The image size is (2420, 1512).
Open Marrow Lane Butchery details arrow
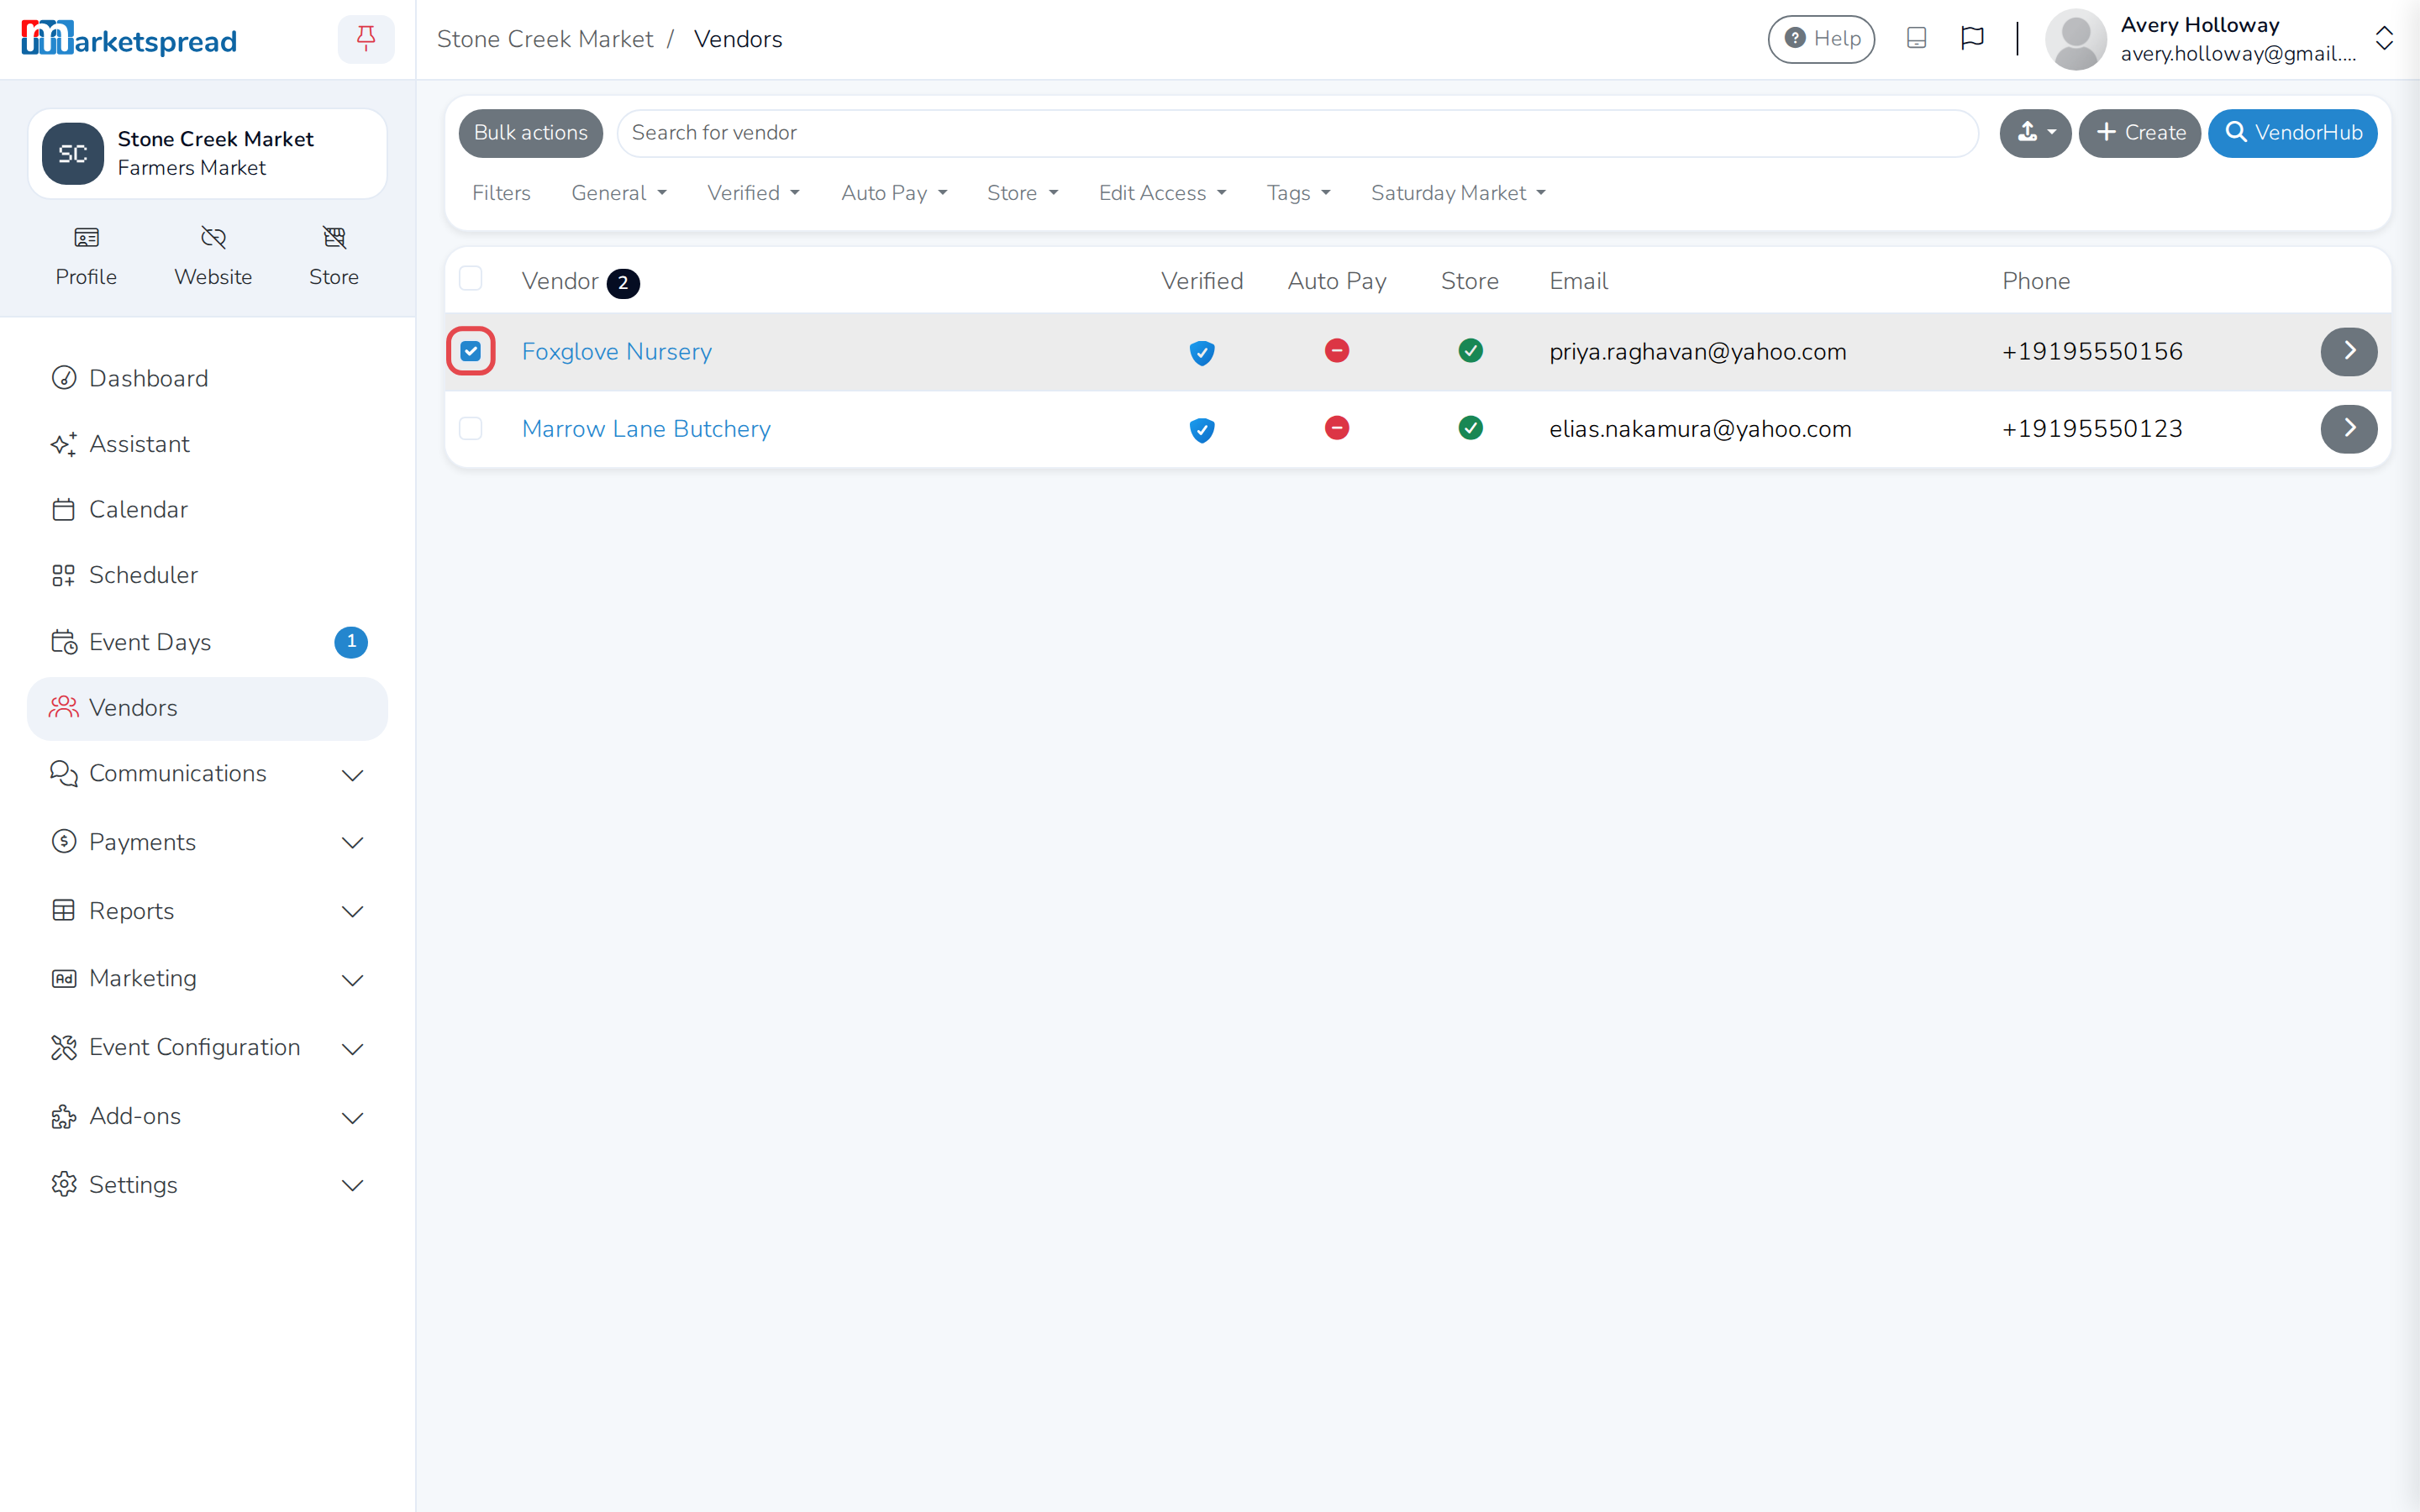tap(2348, 428)
